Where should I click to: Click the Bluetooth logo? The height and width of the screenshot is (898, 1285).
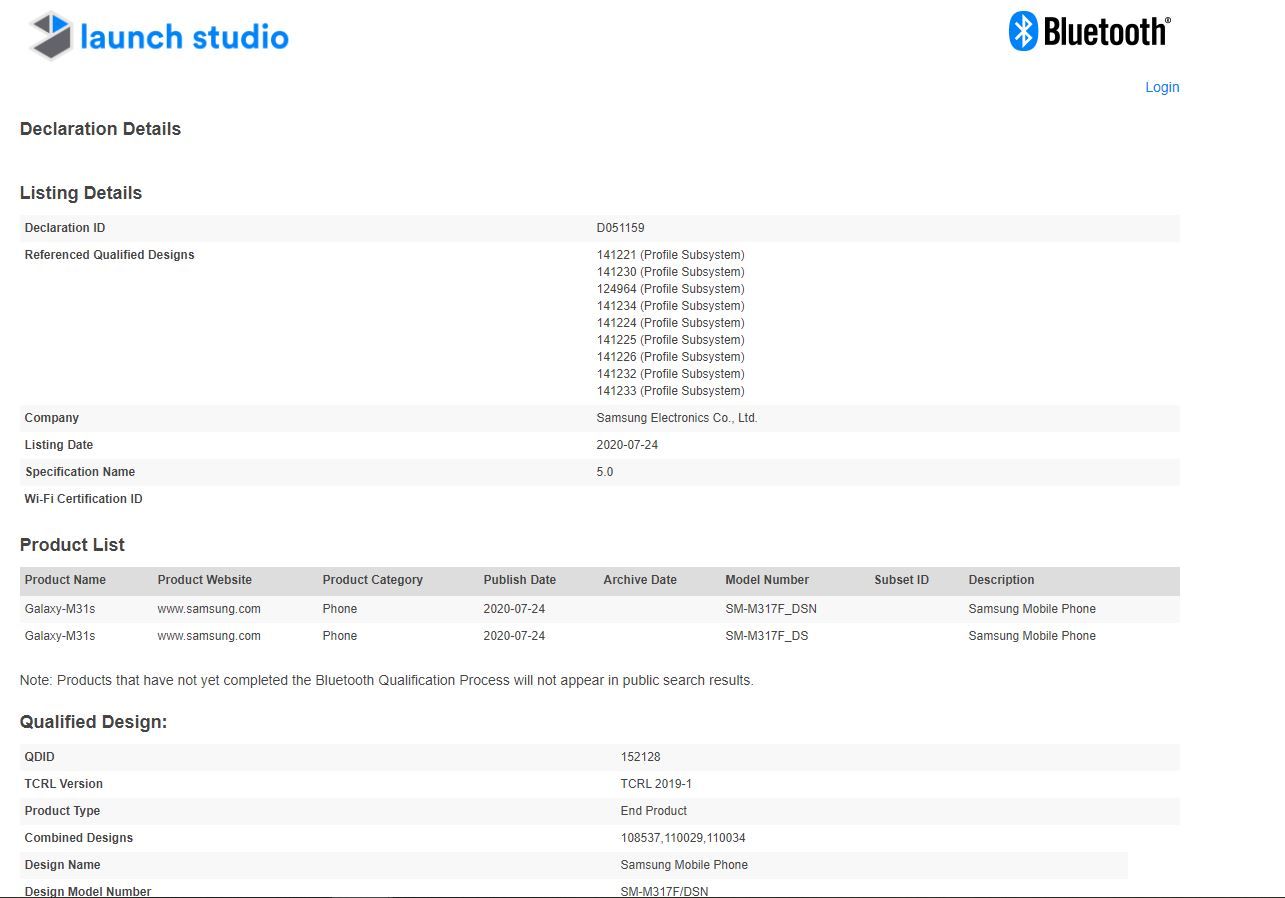click(x=1090, y=31)
